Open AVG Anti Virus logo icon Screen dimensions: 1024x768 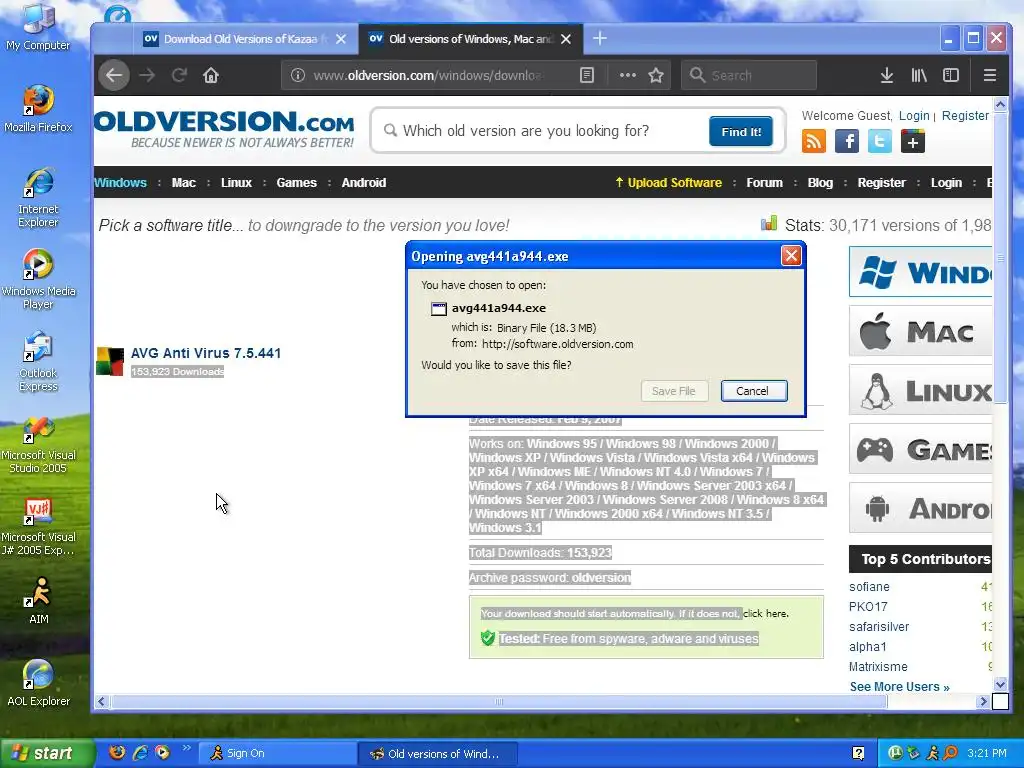coord(110,361)
